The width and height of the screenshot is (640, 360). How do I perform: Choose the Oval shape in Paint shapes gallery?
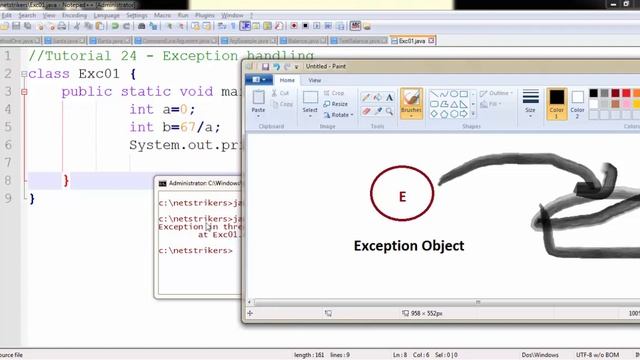pos(454,94)
